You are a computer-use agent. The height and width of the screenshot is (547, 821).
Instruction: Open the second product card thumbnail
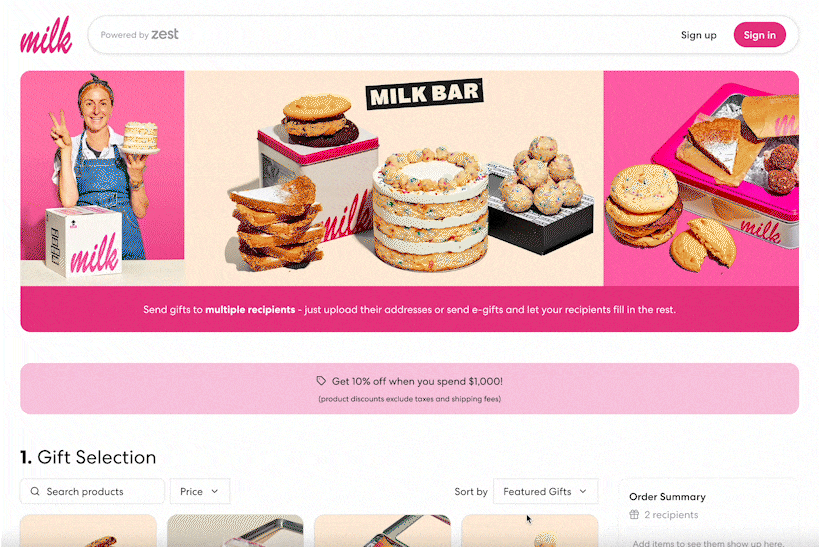pos(235,530)
